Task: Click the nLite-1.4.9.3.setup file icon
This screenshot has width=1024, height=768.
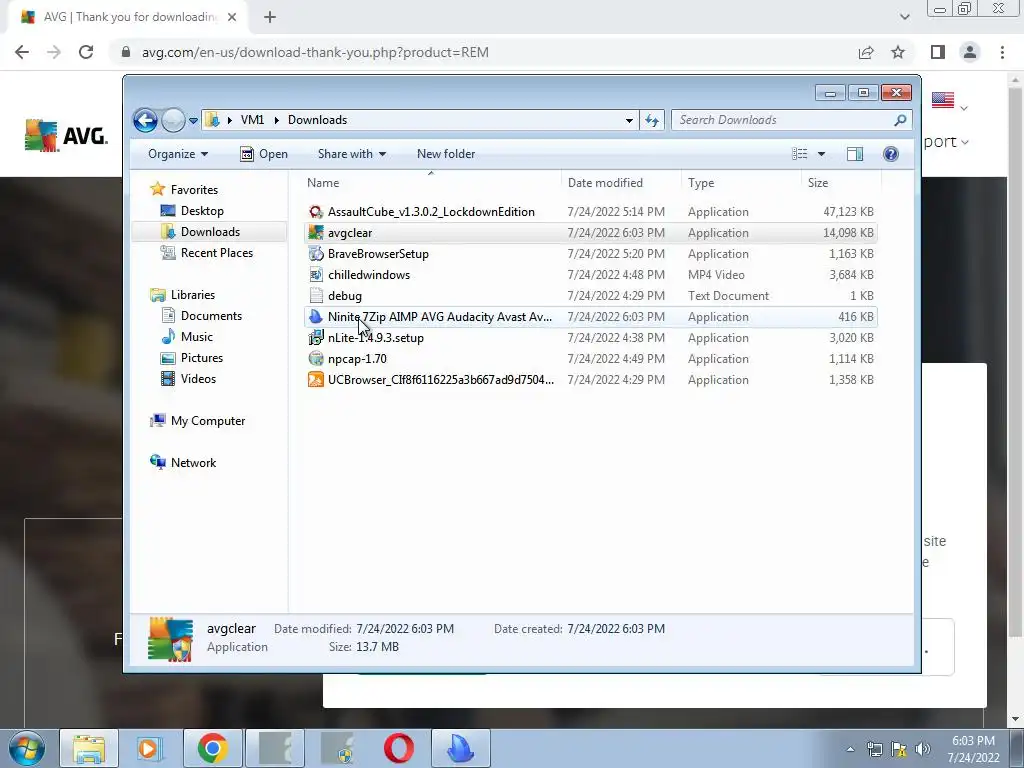Action: coord(316,338)
